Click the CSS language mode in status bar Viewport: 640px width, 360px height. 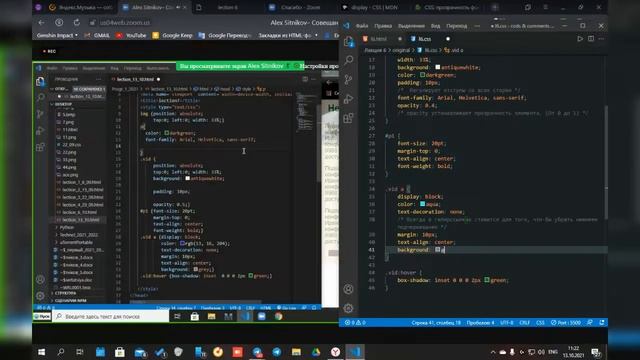[540, 322]
